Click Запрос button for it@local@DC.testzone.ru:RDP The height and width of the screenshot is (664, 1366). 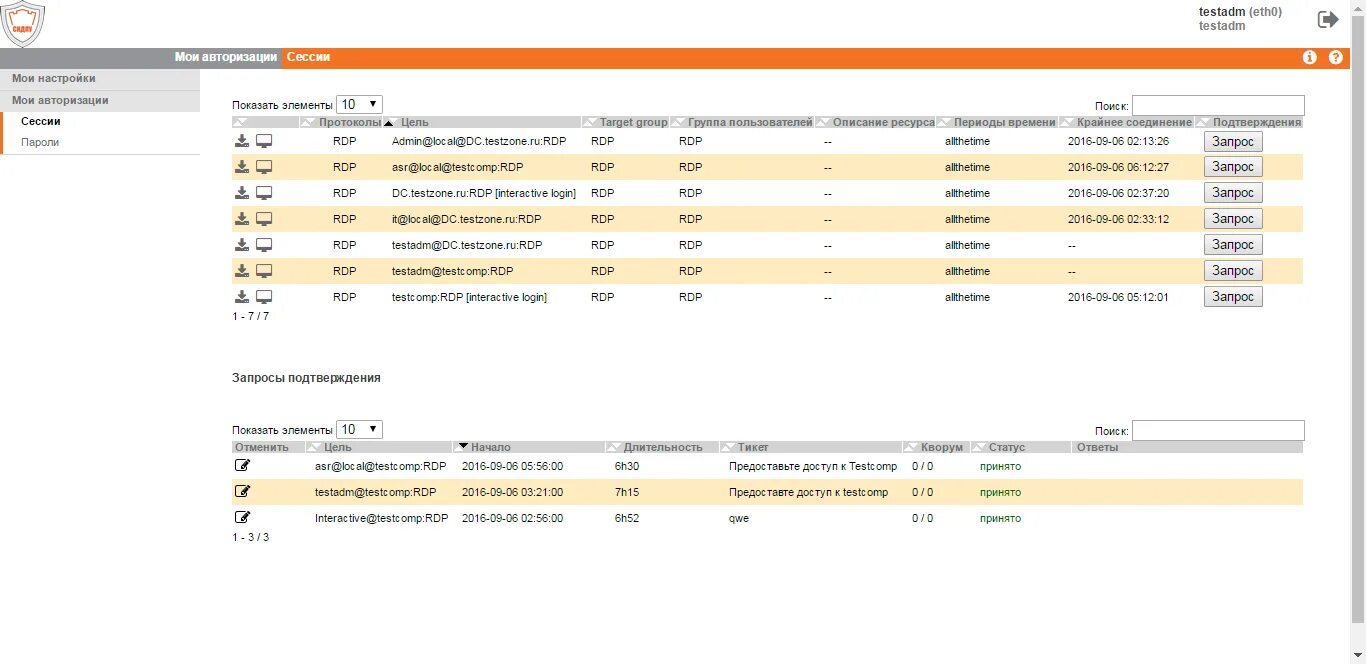(x=1233, y=219)
